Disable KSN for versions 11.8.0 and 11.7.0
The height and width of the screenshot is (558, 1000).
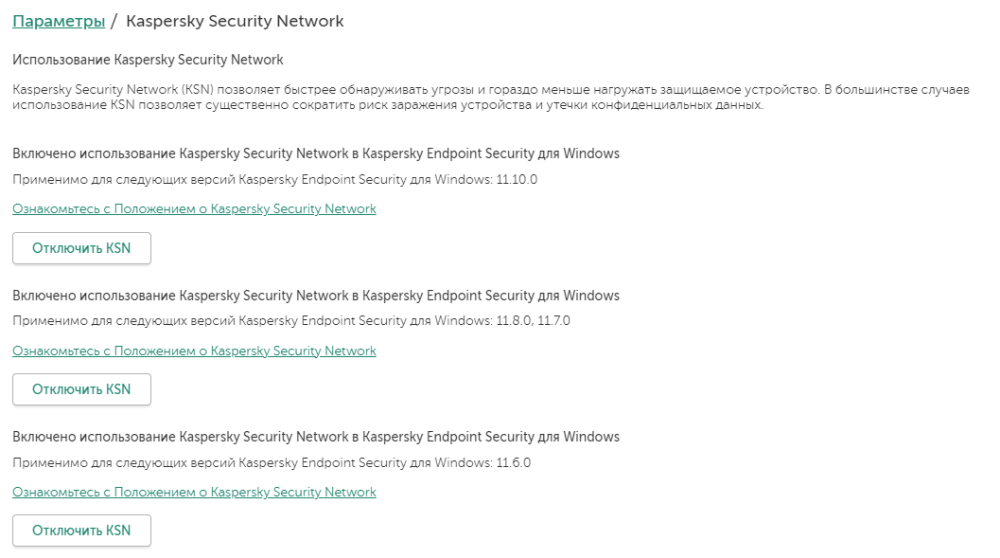[x=81, y=389]
